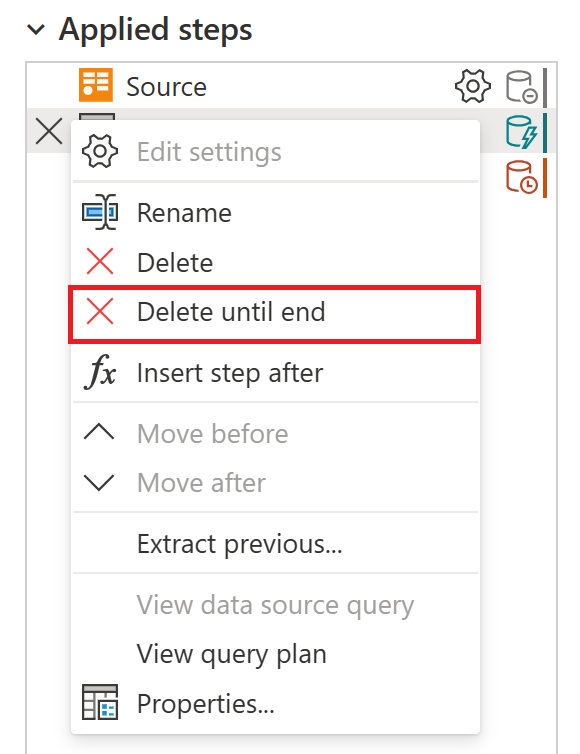This screenshot has width=580, height=754.
Task: Click the orange Source table icon
Action: 96,85
